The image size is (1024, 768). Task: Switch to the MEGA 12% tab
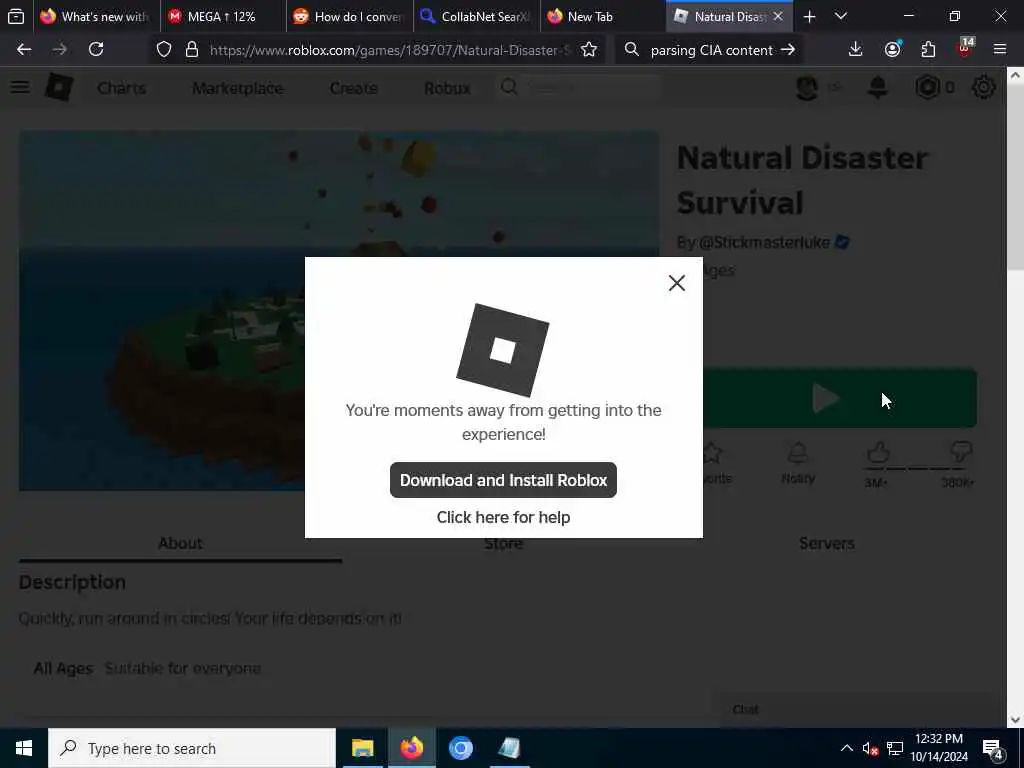222,17
